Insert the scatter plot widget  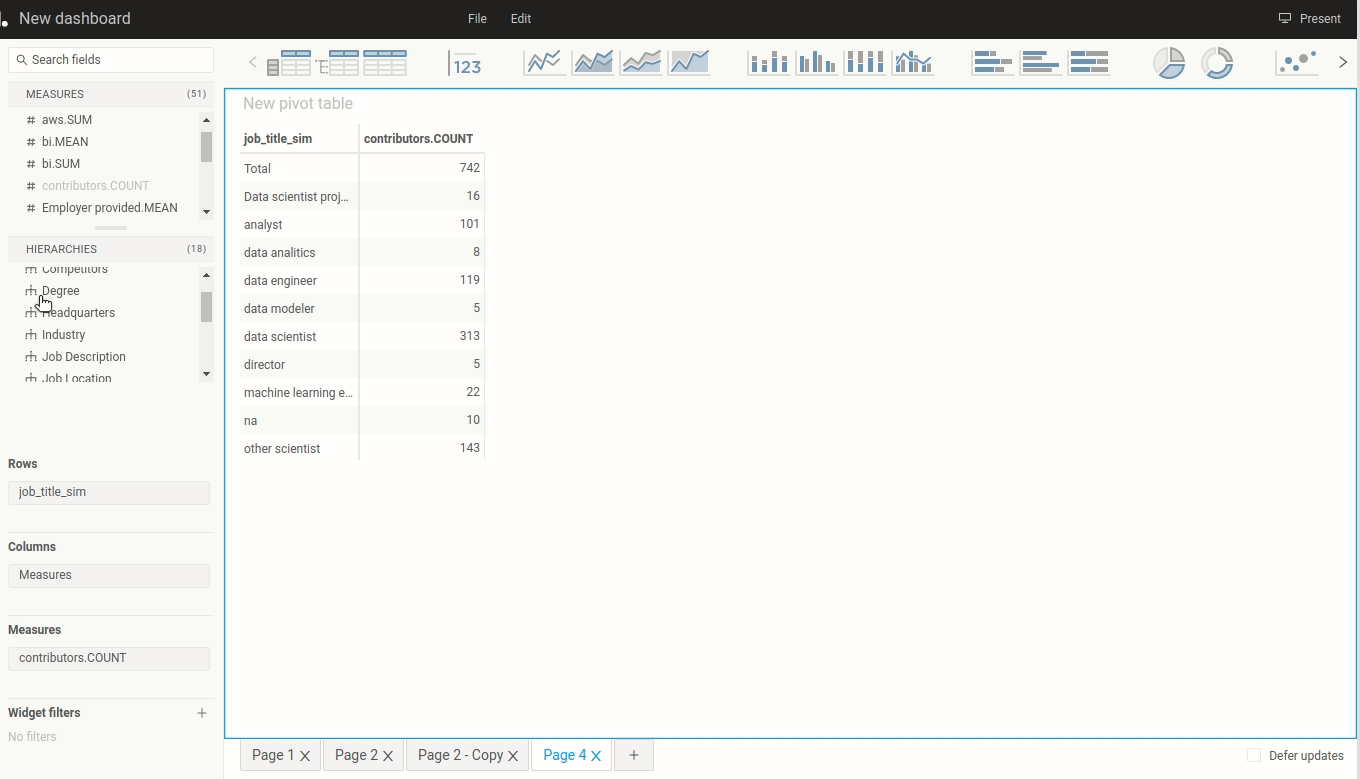coord(1298,63)
